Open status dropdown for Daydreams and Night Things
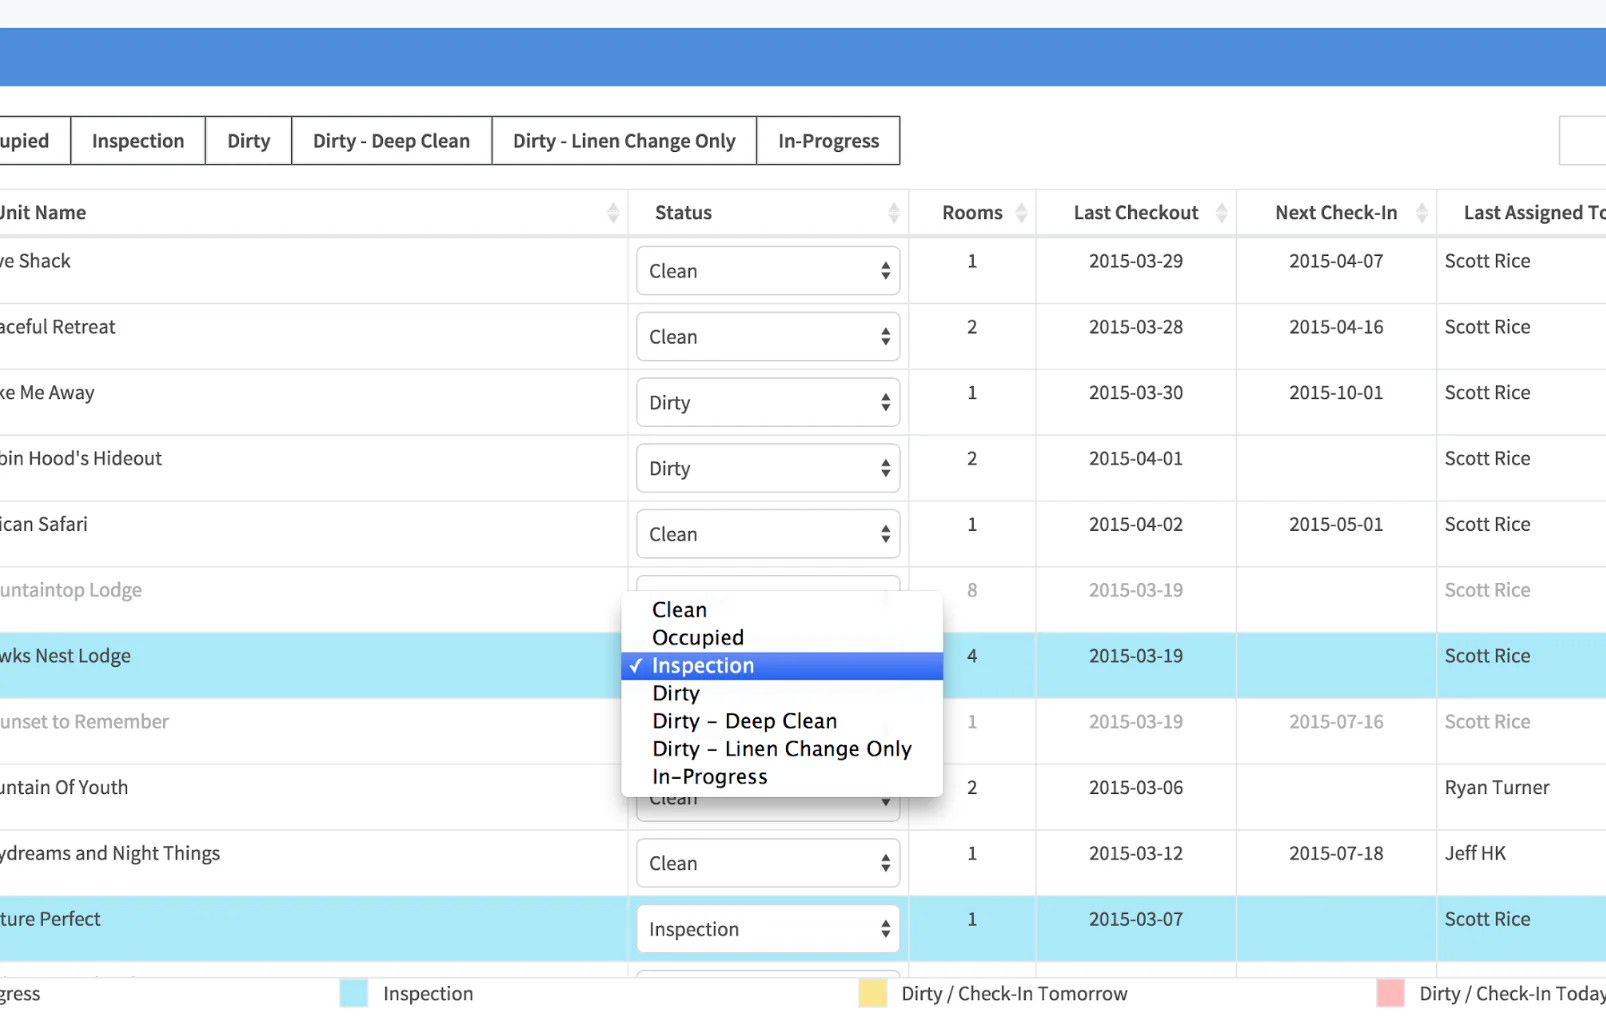The image size is (1606, 1036). [768, 864]
